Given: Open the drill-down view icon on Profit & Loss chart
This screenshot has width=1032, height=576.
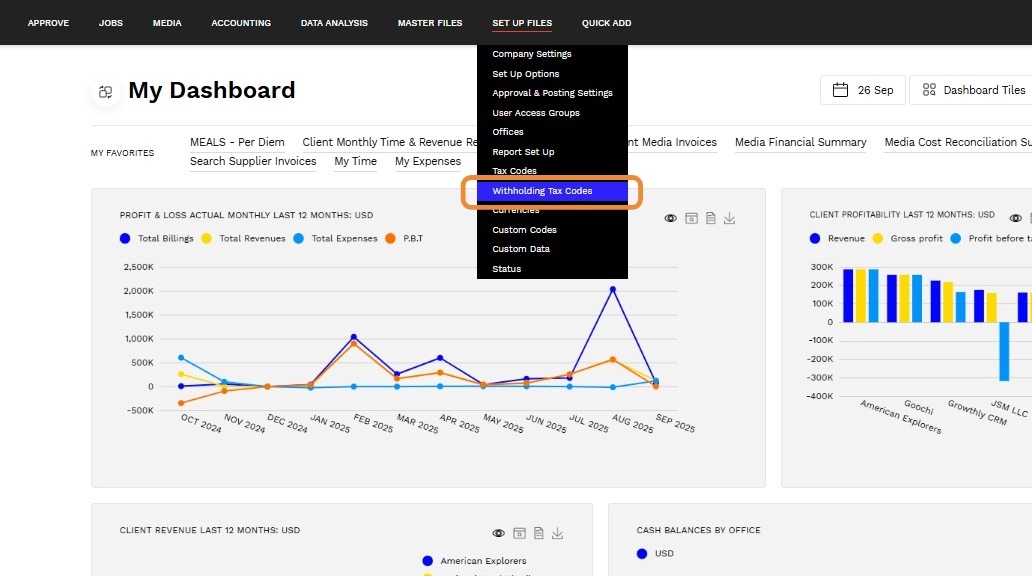Looking at the screenshot, I should pos(691,218).
